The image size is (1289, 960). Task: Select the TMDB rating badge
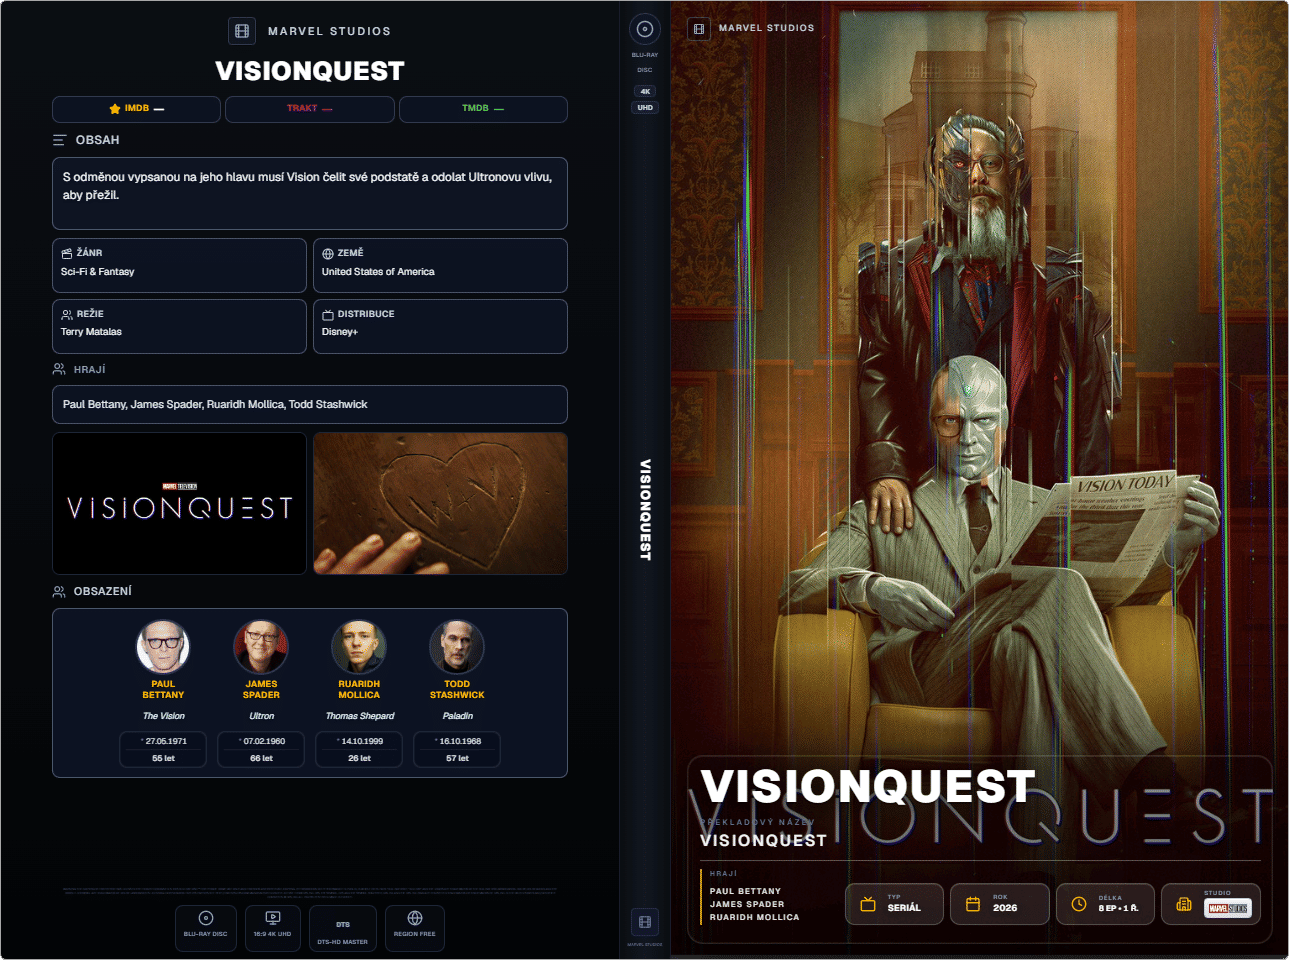[x=483, y=109]
